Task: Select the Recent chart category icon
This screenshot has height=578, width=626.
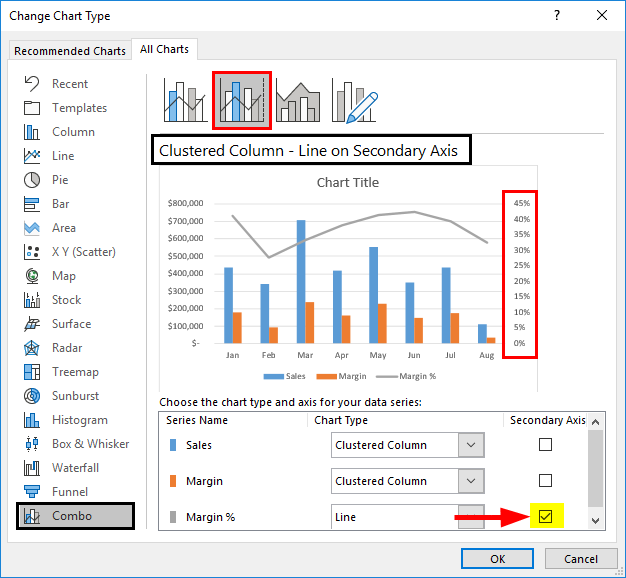Action: click(32, 84)
